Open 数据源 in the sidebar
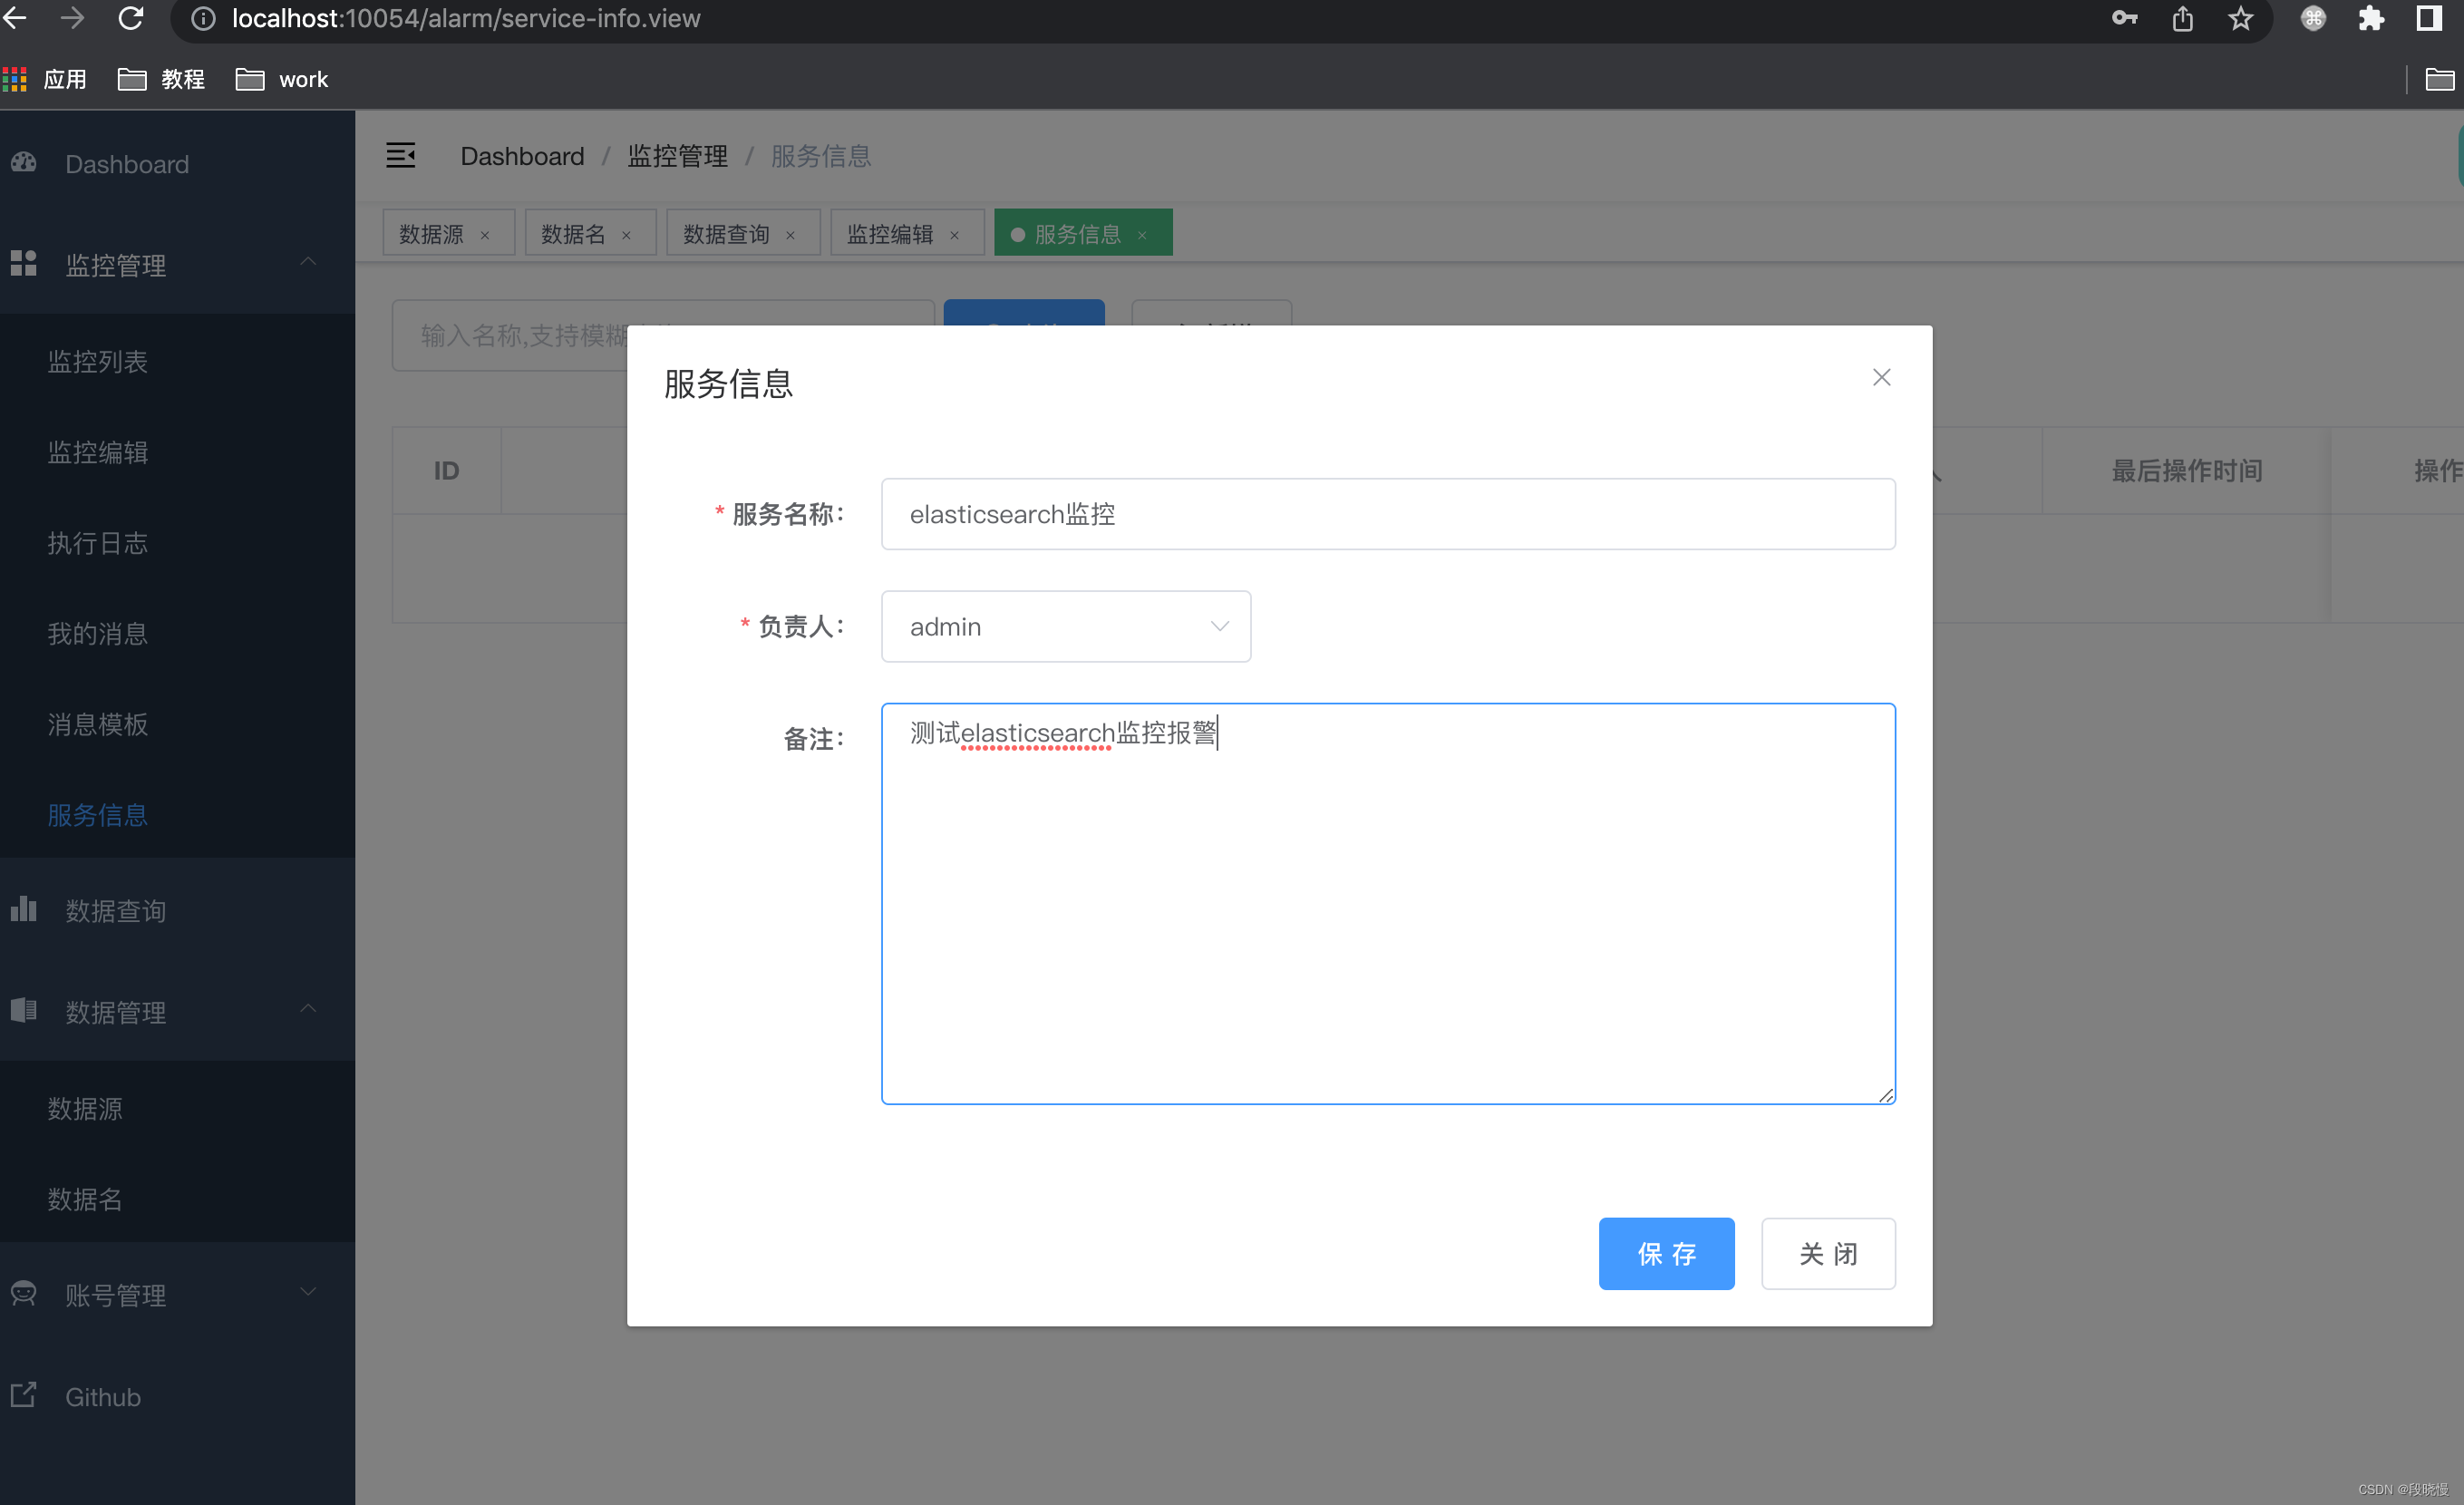2464x1505 pixels. (x=85, y=1108)
